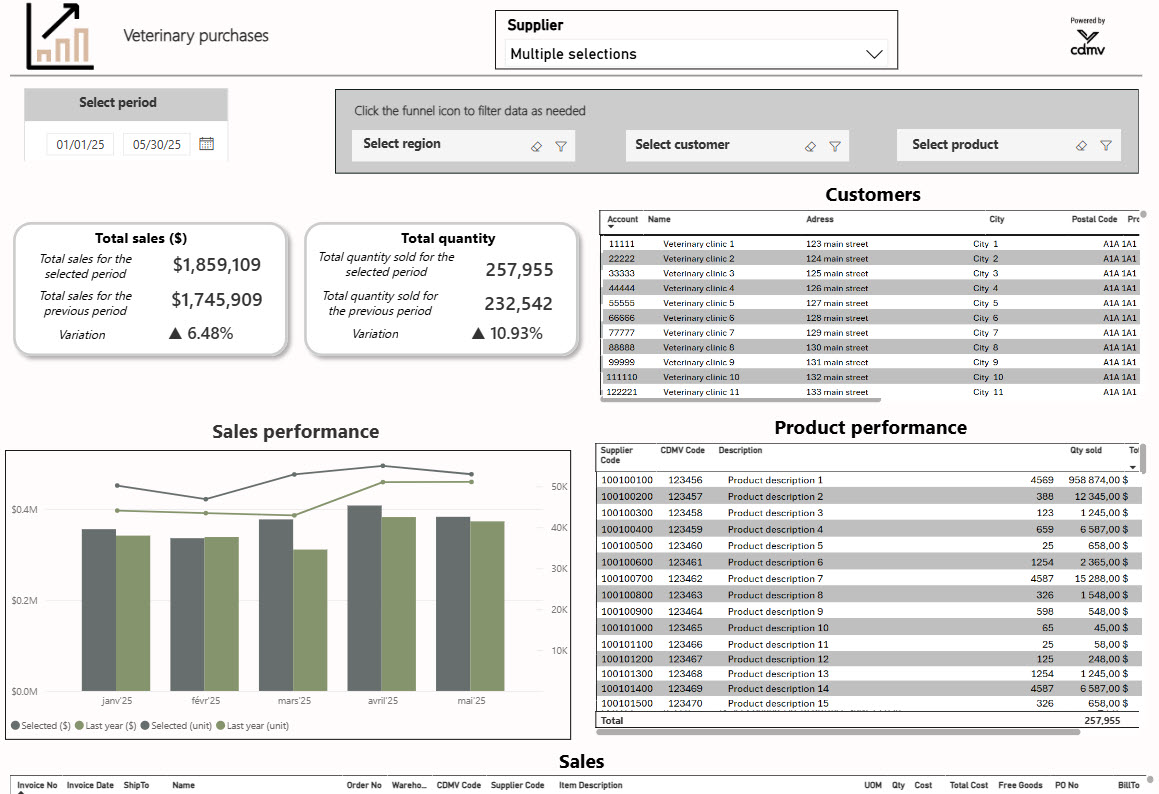Click the eraser icon for Select region

tap(536, 146)
